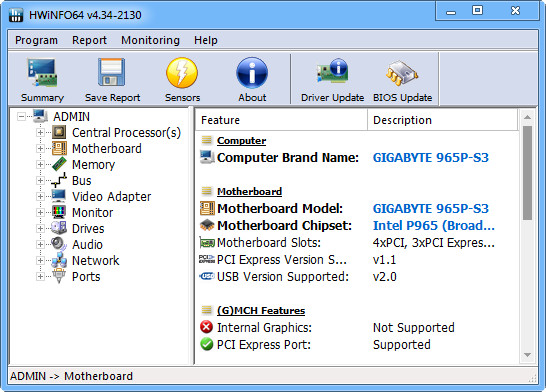This screenshot has width=546, height=392.
Task: Select the 'v1.1' PCI Express value
Action: pyautogui.click(x=384, y=260)
